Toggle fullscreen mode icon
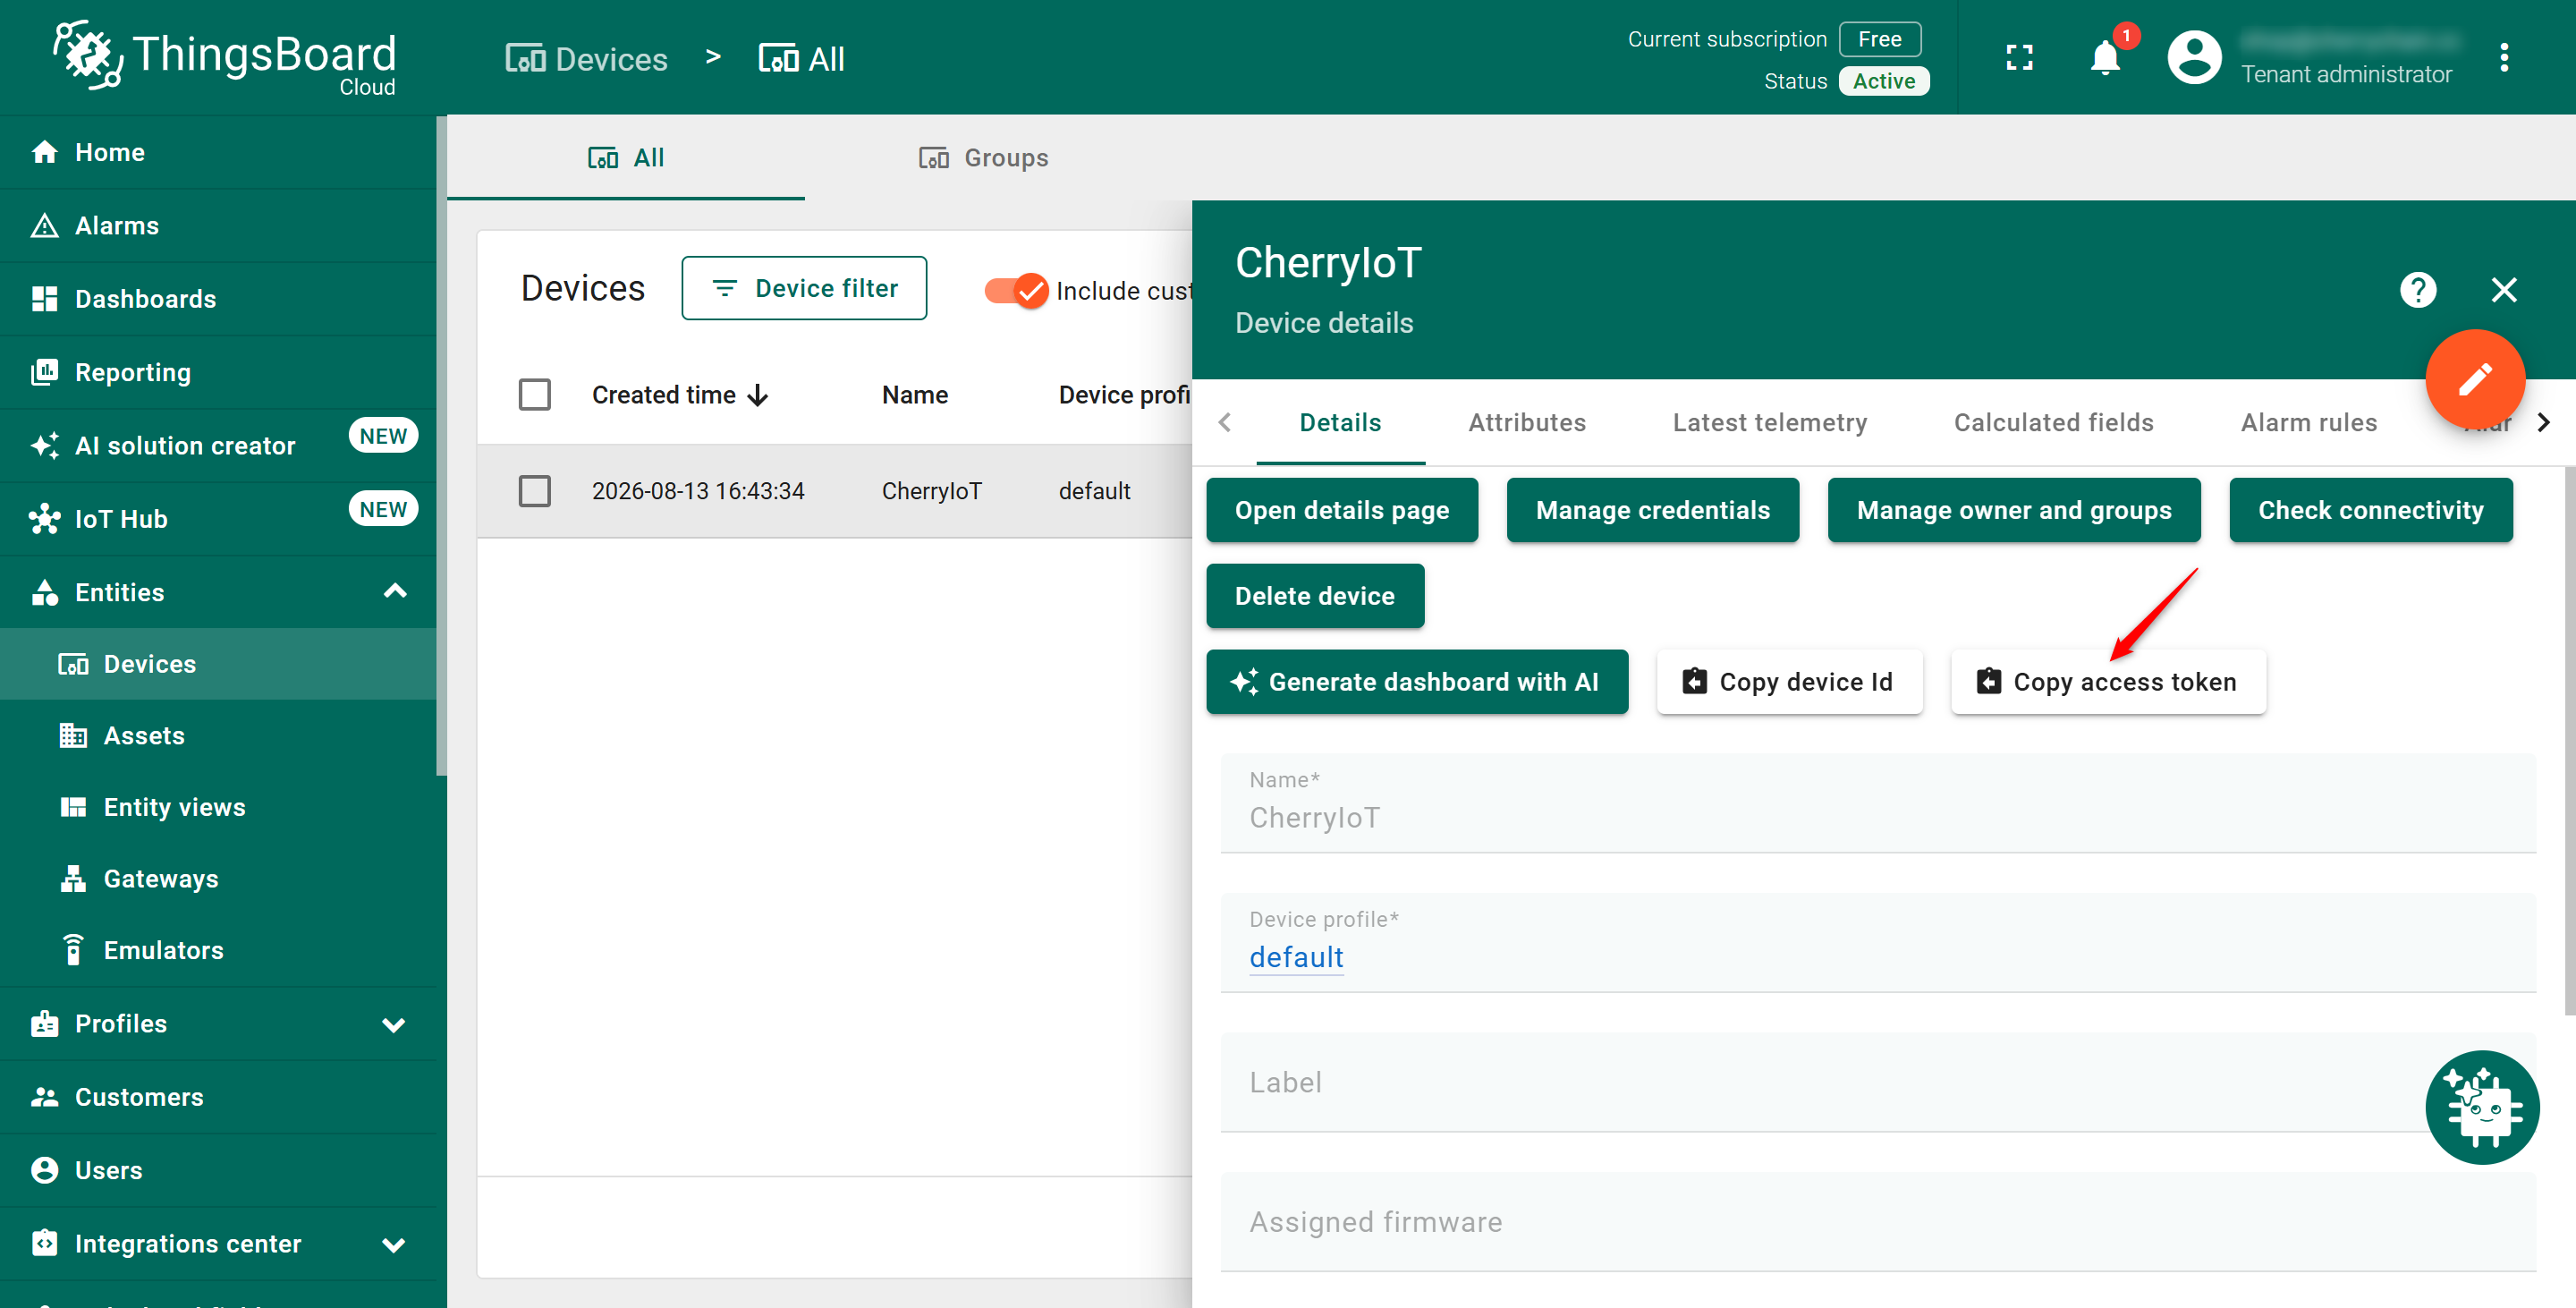This screenshot has height=1308, width=2576. 2019,57
